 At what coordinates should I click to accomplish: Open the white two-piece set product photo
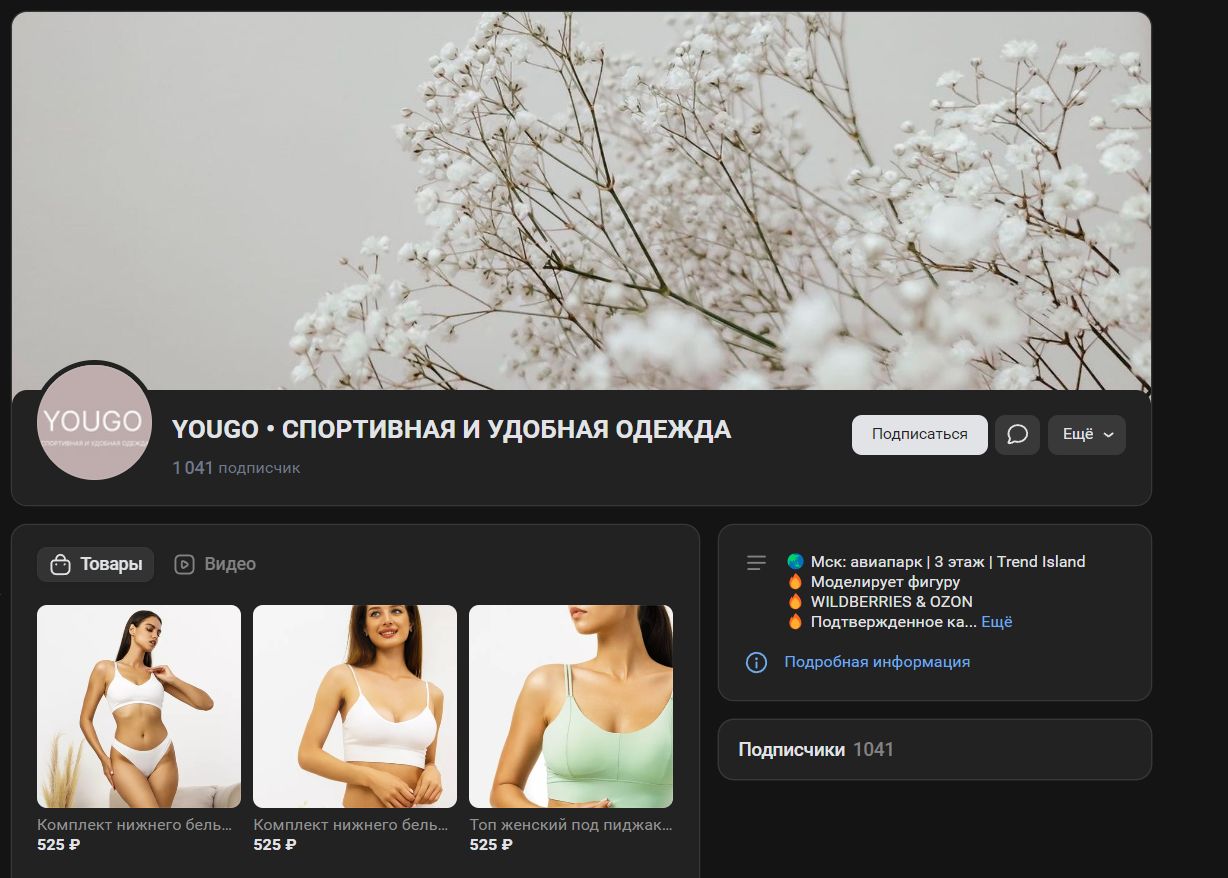pos(139,706)
